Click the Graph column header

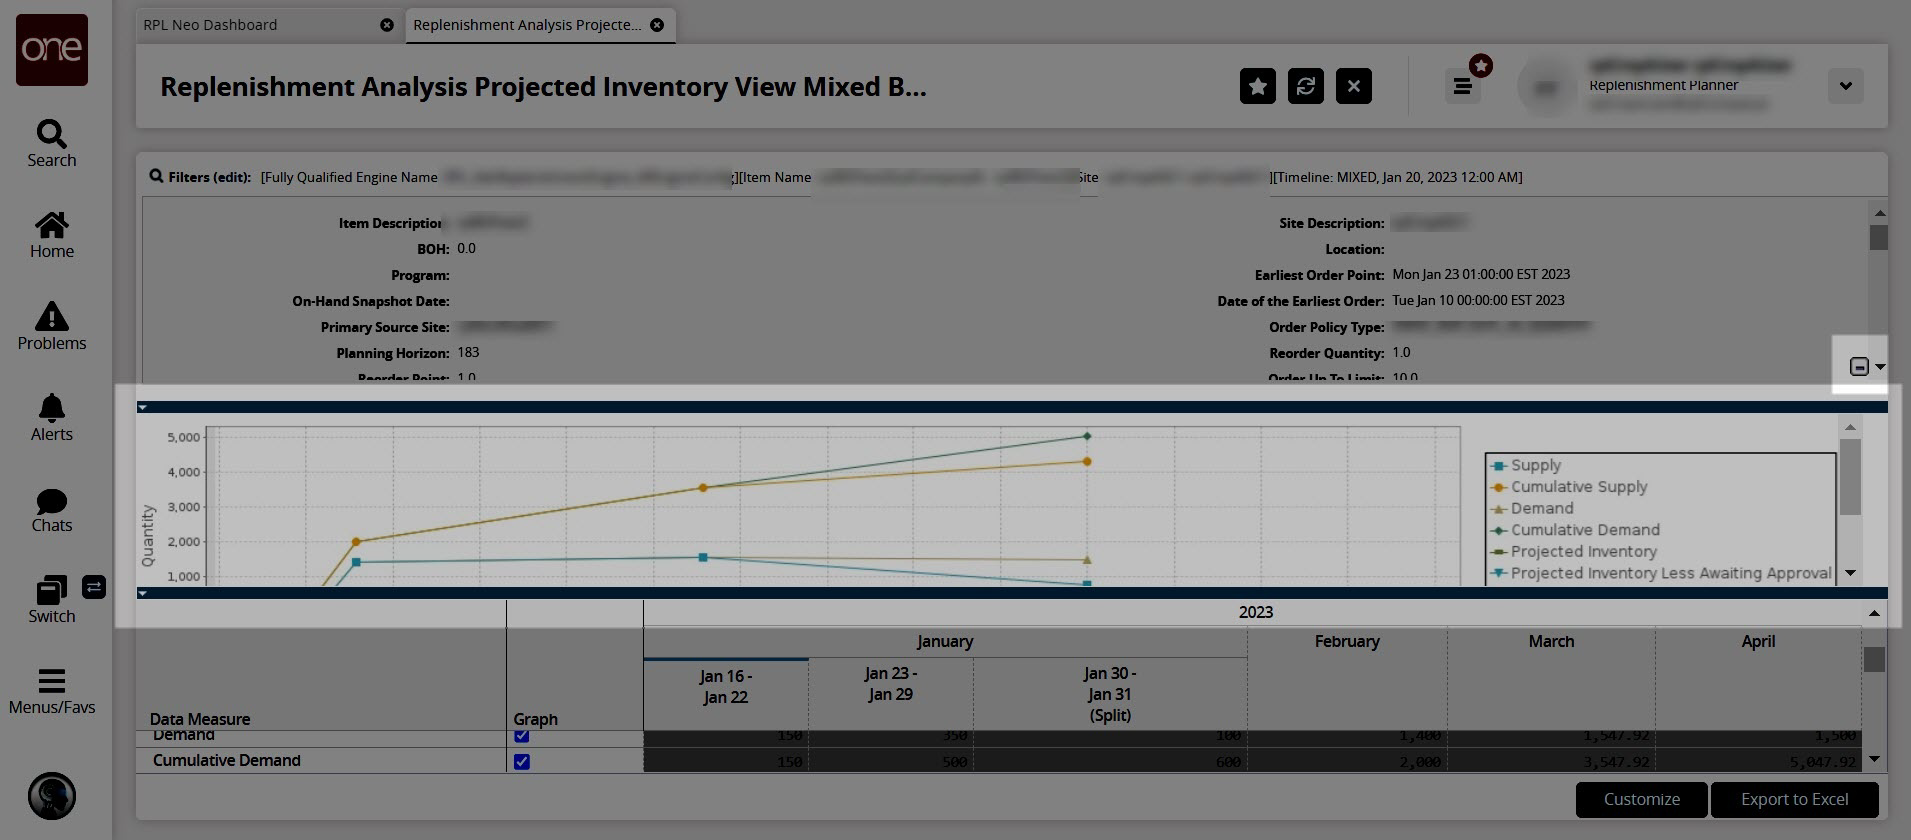pyautogui.click(x=536, y=719)
